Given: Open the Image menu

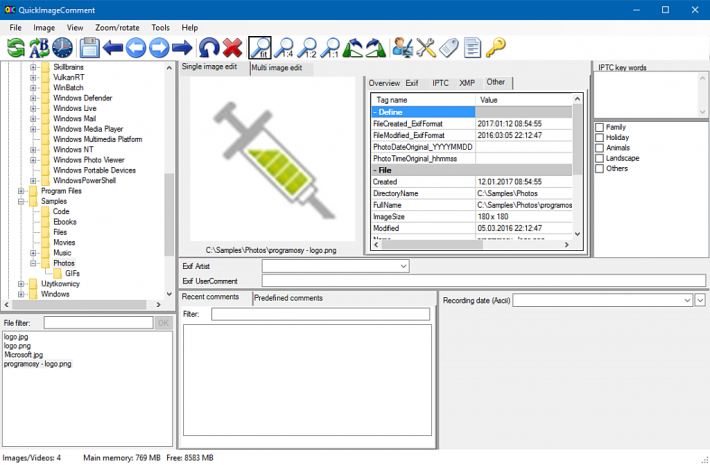Looking at the screenshot, I should (44, 28).
